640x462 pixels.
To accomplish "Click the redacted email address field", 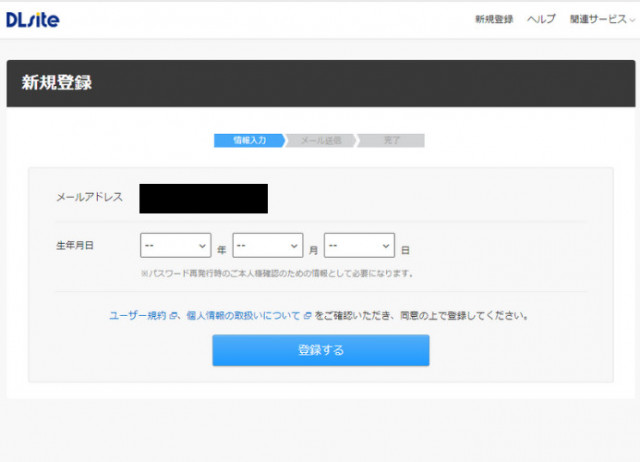I will 204,199.
